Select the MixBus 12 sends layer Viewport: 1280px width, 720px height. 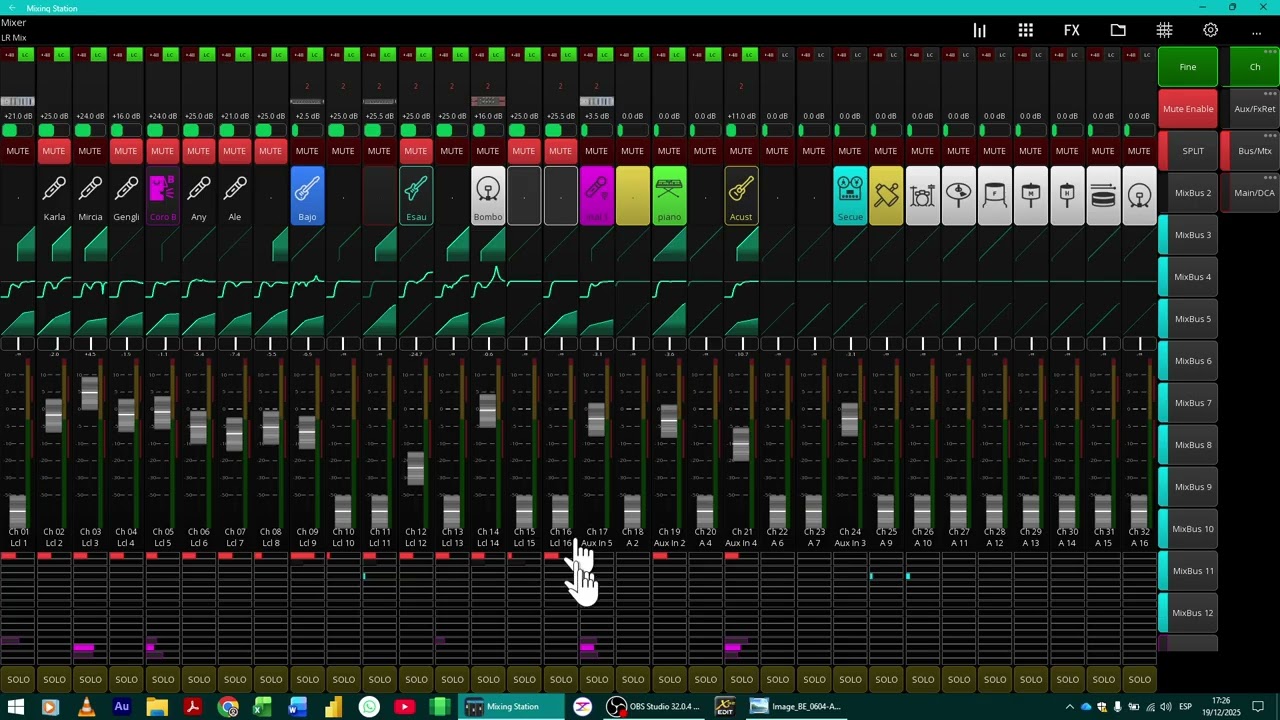pos(1188,613)
